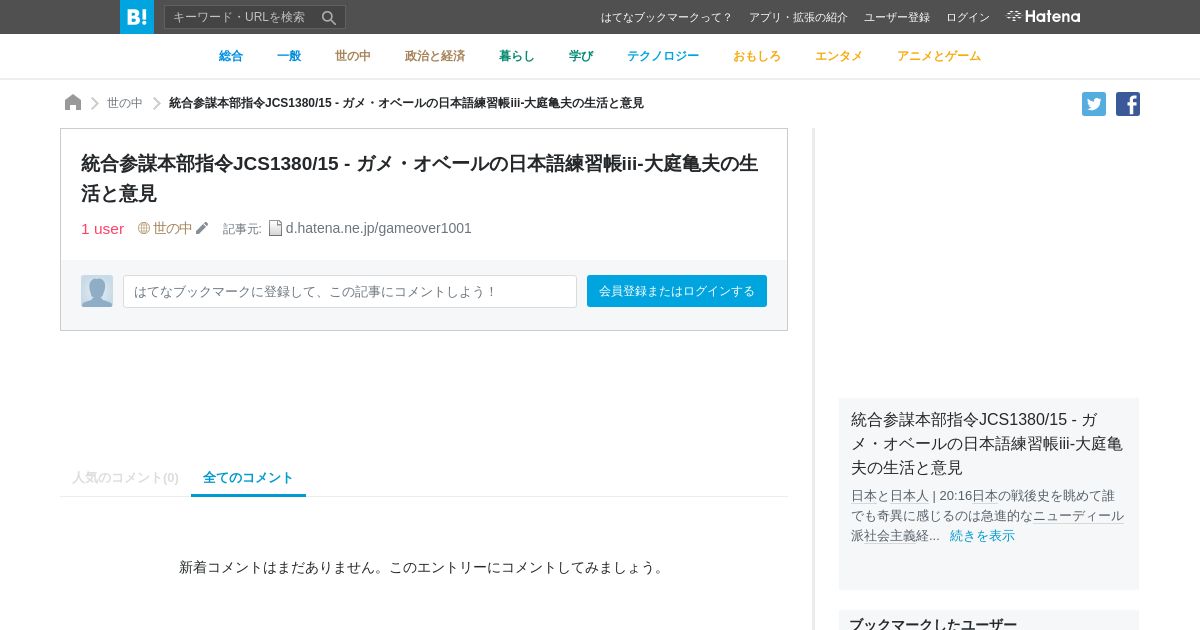This screenshot has width=1200, height=630.
Task: Click ニューディール keyword link
Action: 1078,515
